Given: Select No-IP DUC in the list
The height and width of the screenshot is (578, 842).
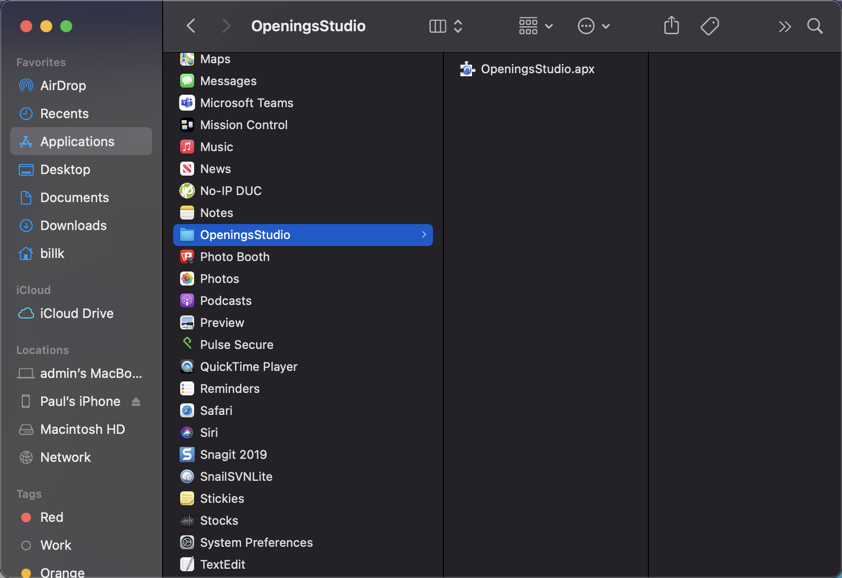Looking at the screenshot, I should click(303, 191).
